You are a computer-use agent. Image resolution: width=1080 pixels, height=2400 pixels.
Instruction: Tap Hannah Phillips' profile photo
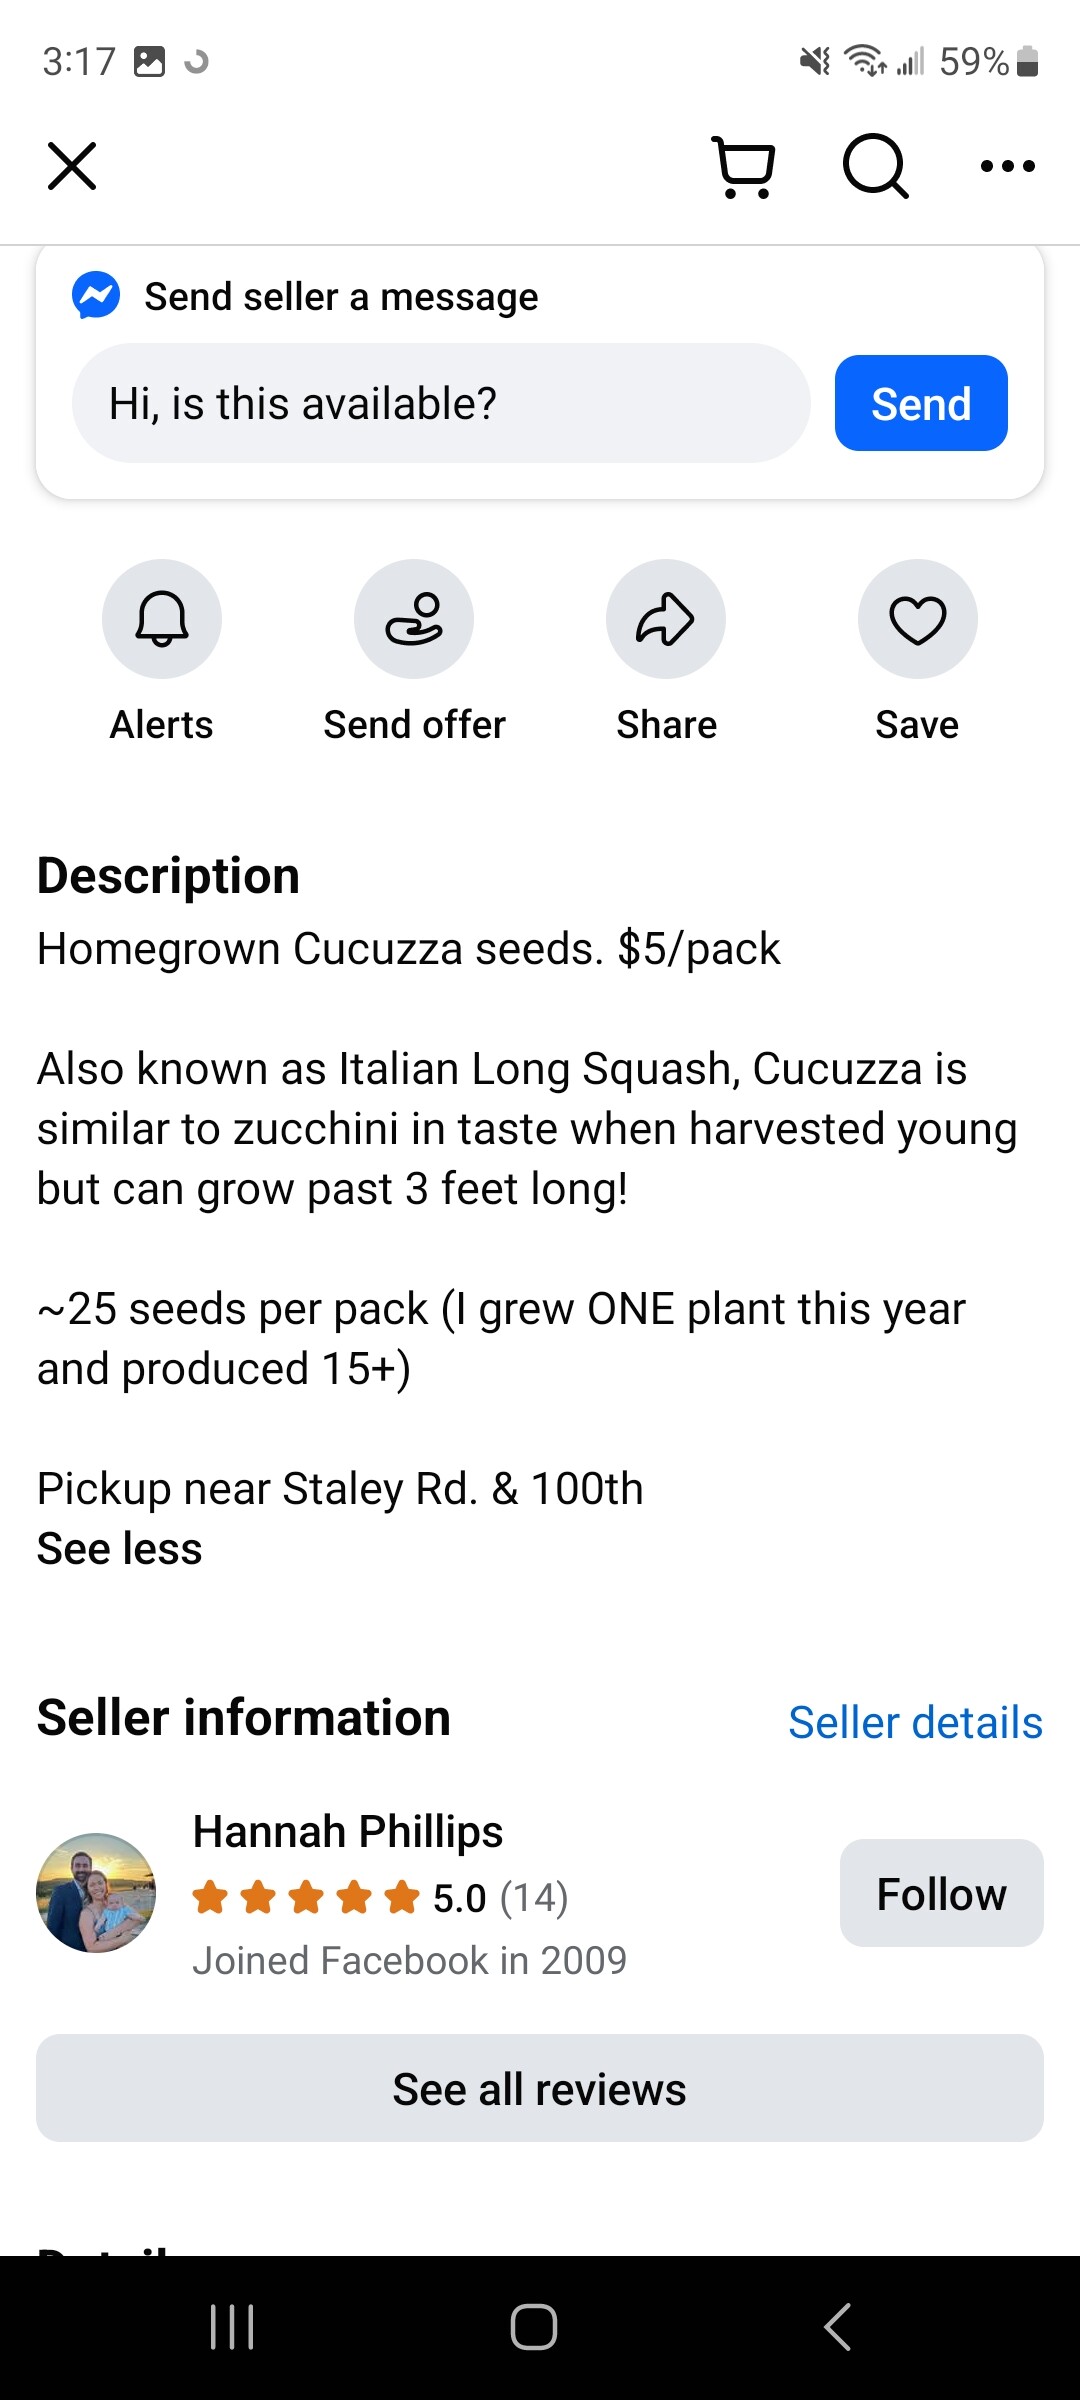(96, 1893)
